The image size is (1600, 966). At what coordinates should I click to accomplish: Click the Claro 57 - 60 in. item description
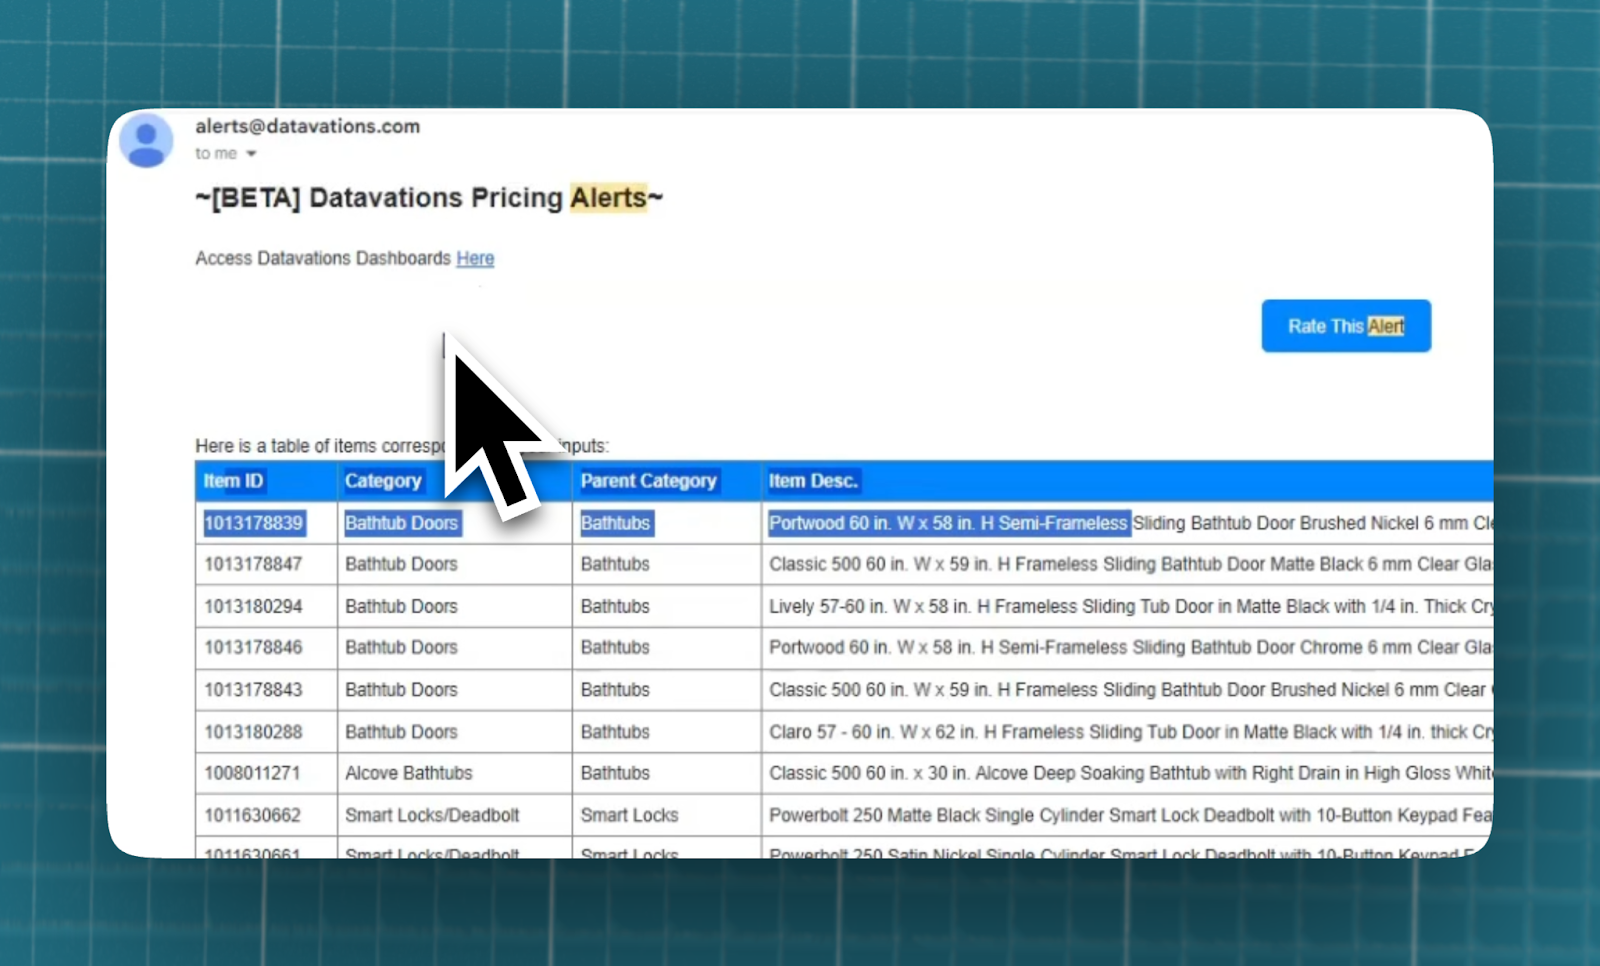coord(1130,732)
